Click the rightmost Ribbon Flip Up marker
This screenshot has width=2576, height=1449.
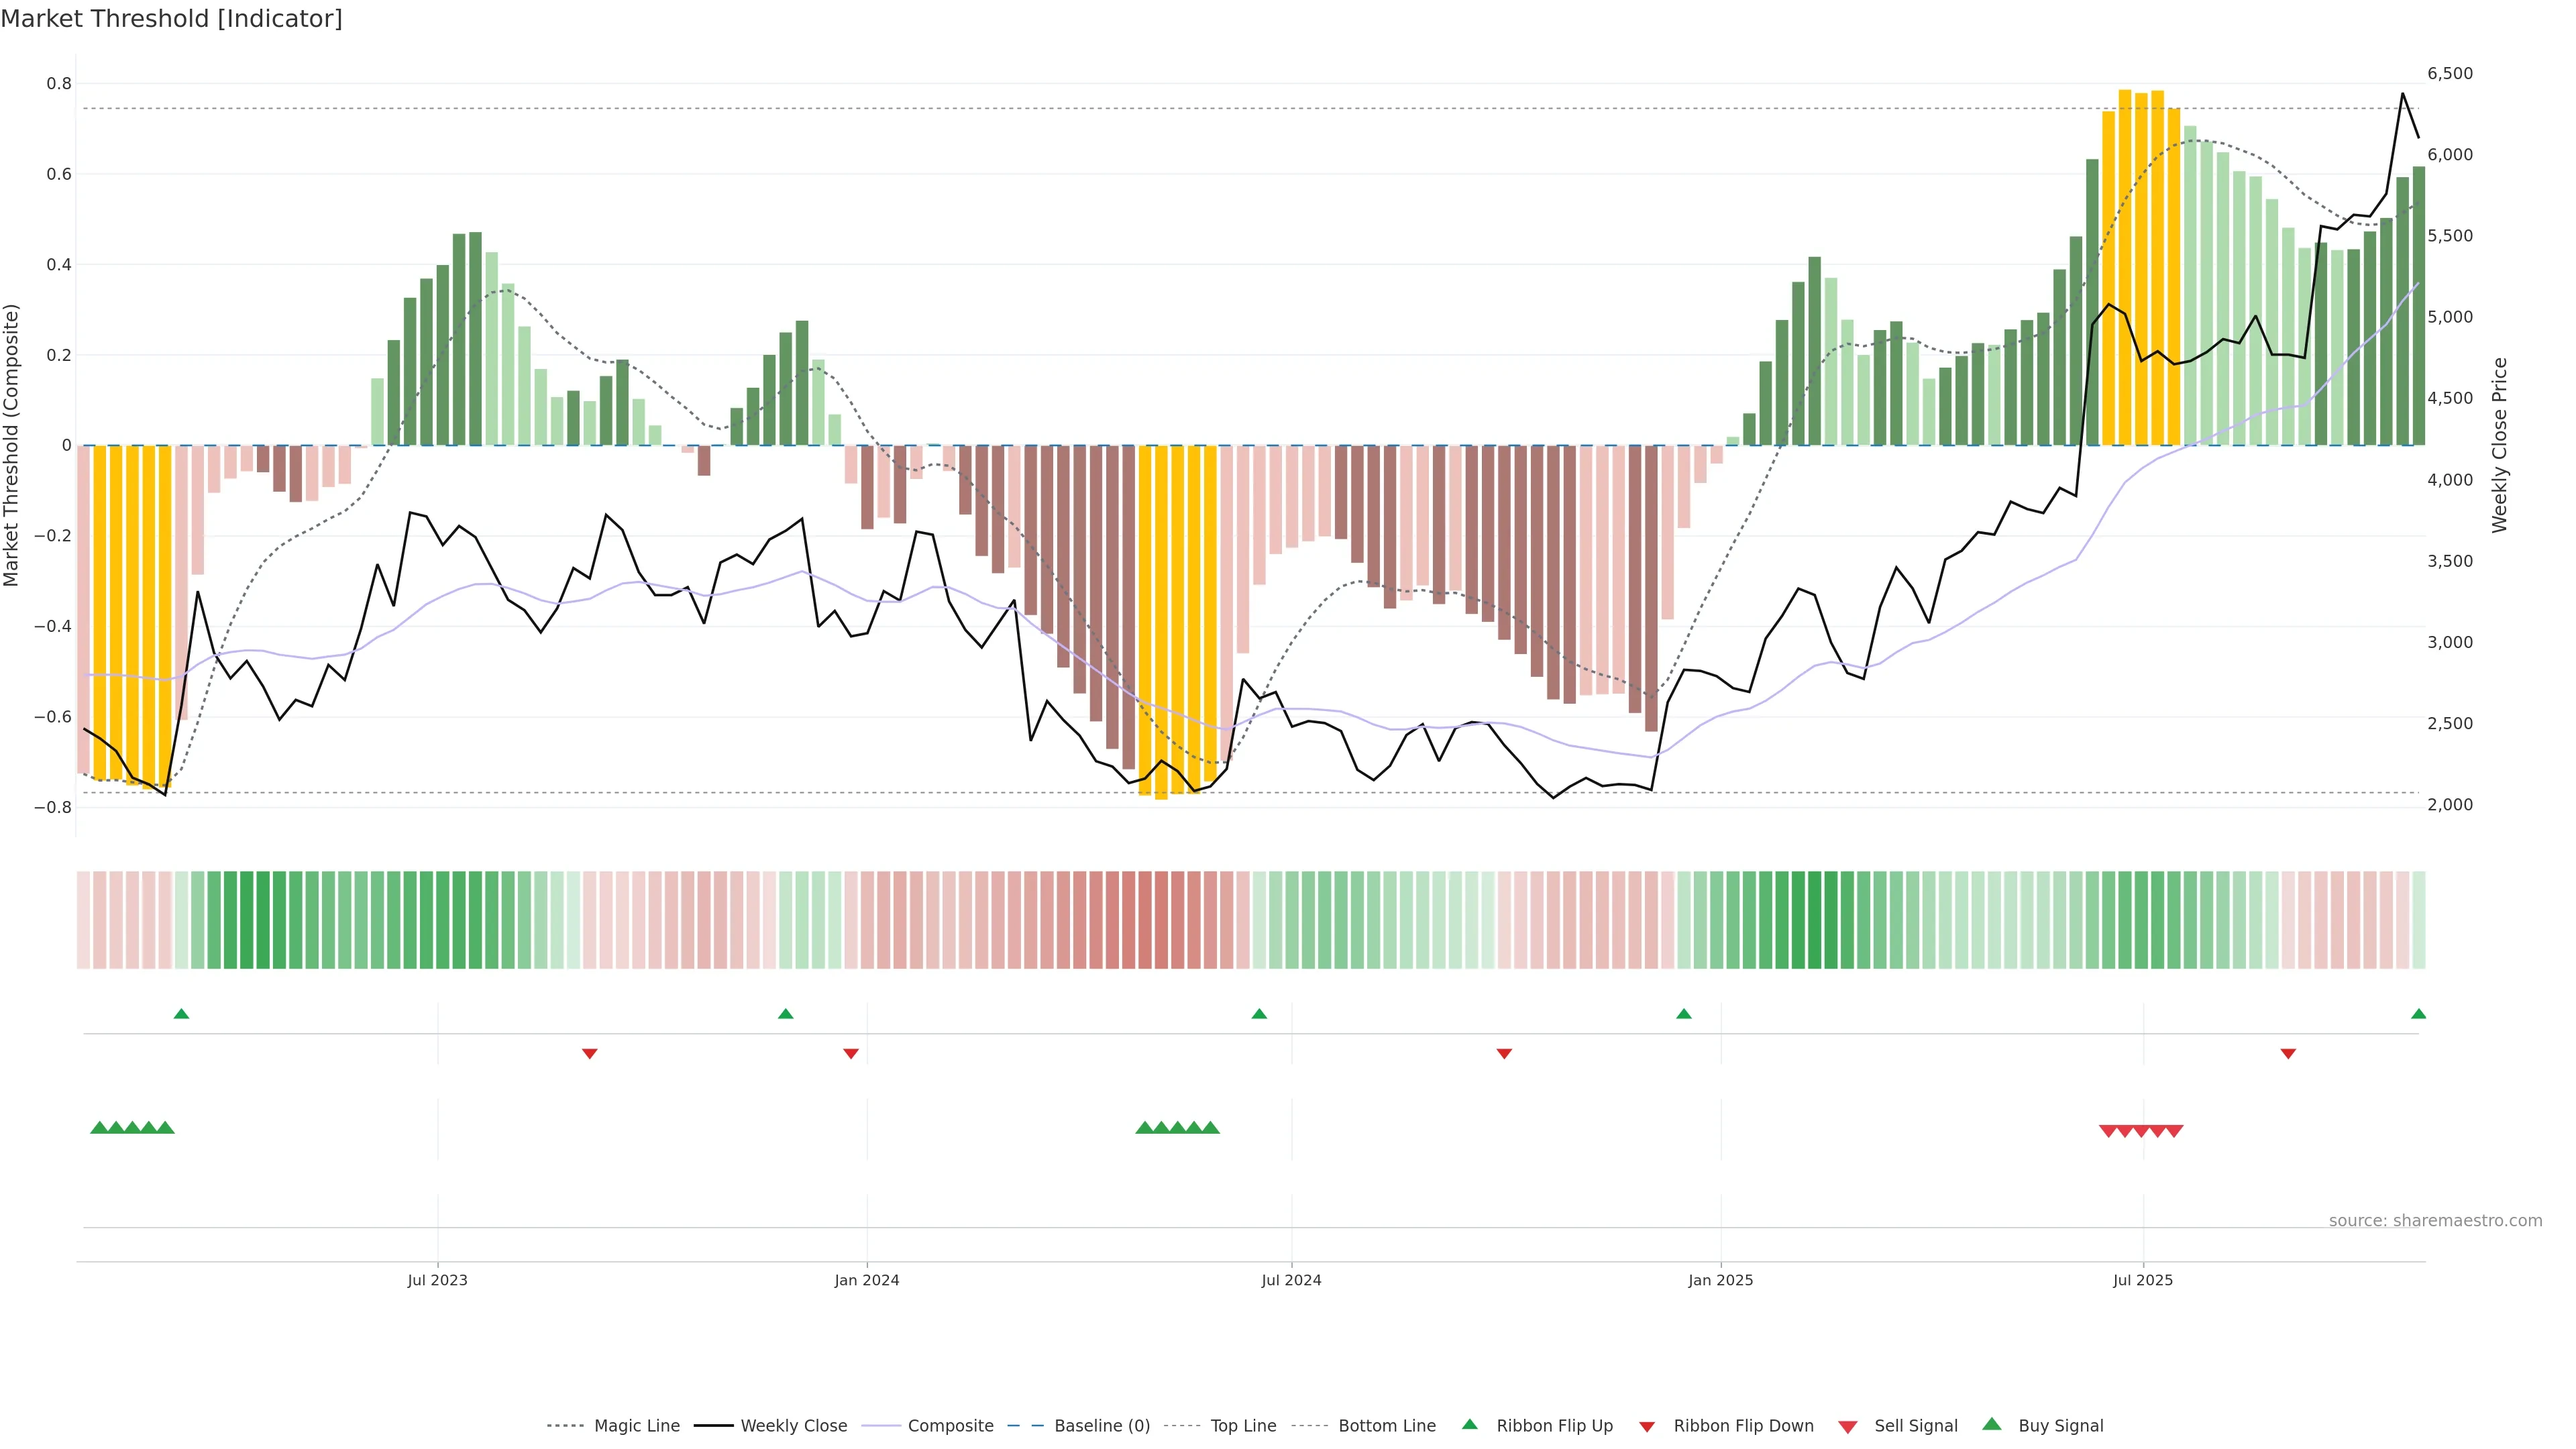pos(2418,1014)
